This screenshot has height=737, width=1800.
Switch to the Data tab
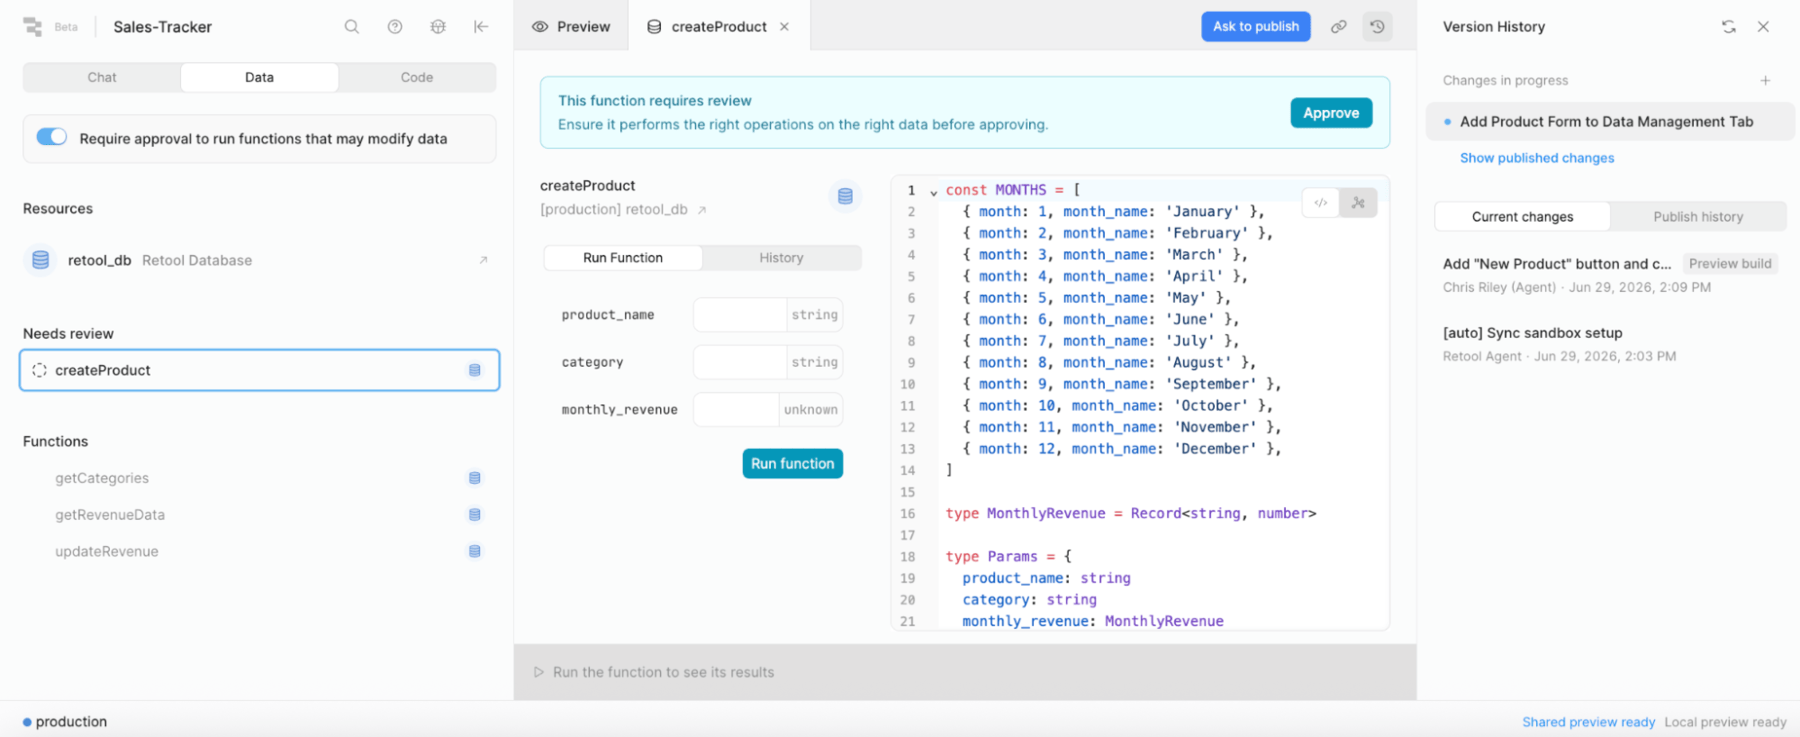click(x=259, y=77)
